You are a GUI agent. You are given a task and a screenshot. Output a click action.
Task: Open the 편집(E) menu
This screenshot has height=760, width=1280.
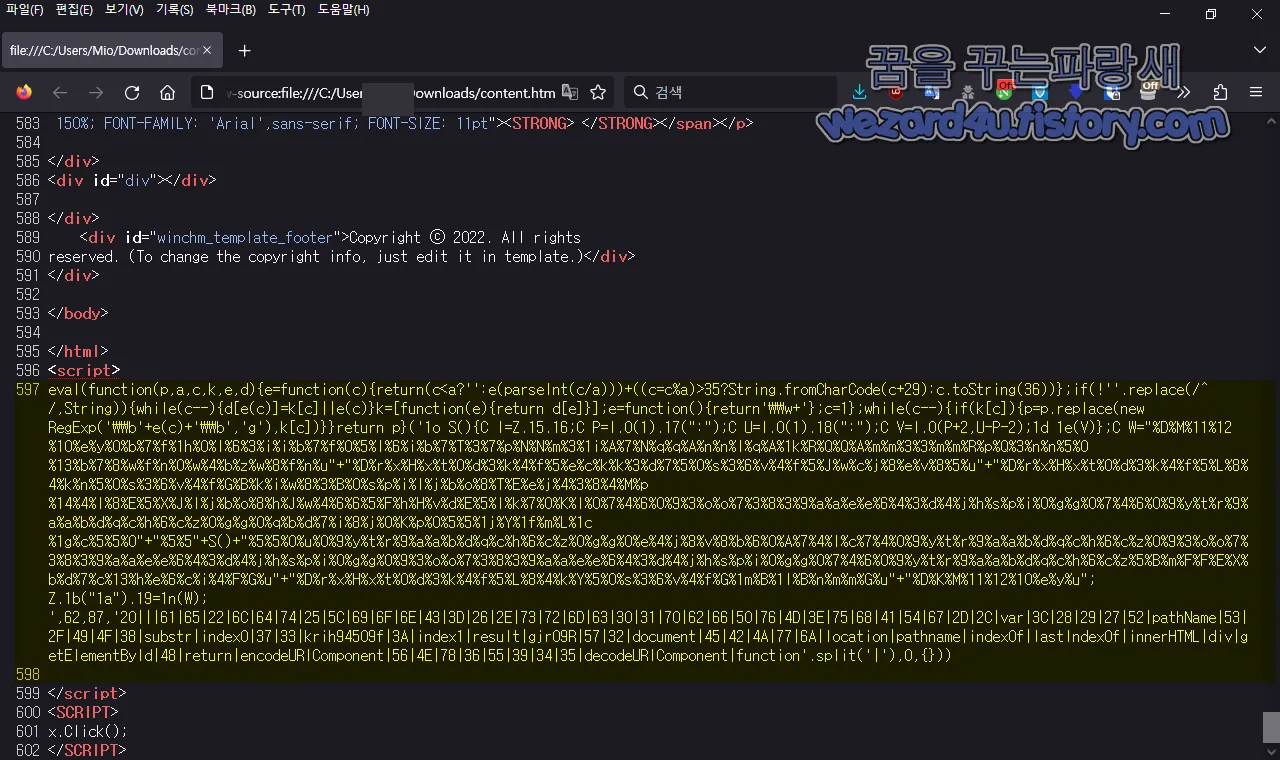click(74, 10)
